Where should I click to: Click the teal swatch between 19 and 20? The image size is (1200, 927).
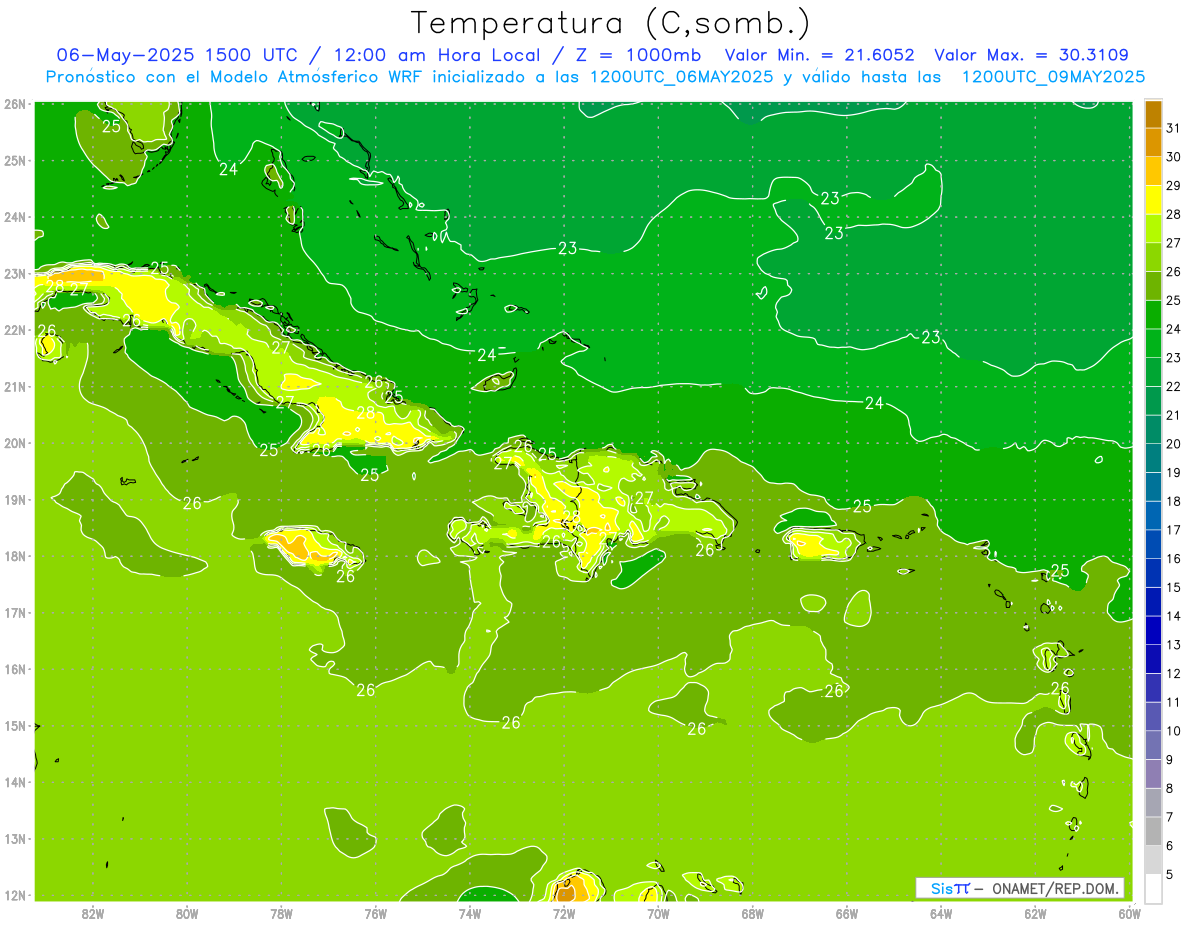[1153, 459]
